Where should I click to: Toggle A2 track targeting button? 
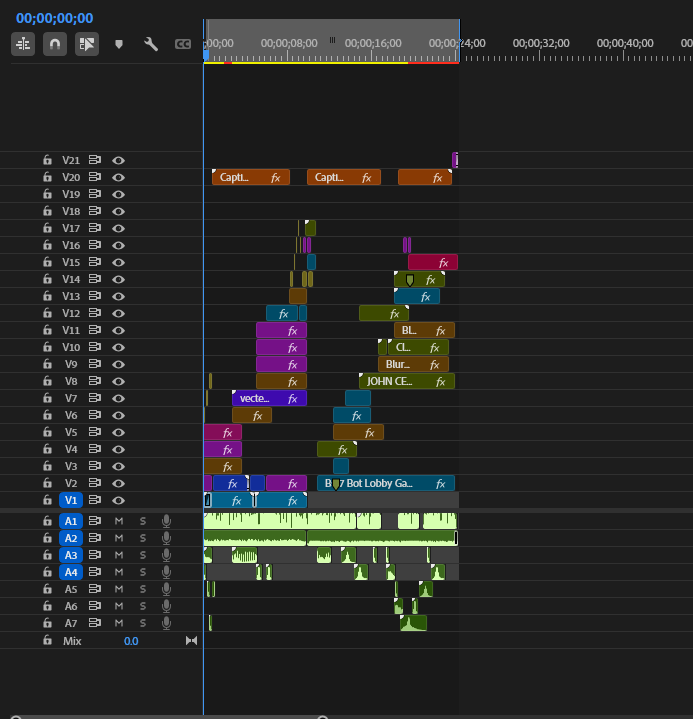(x=71, y=538)
